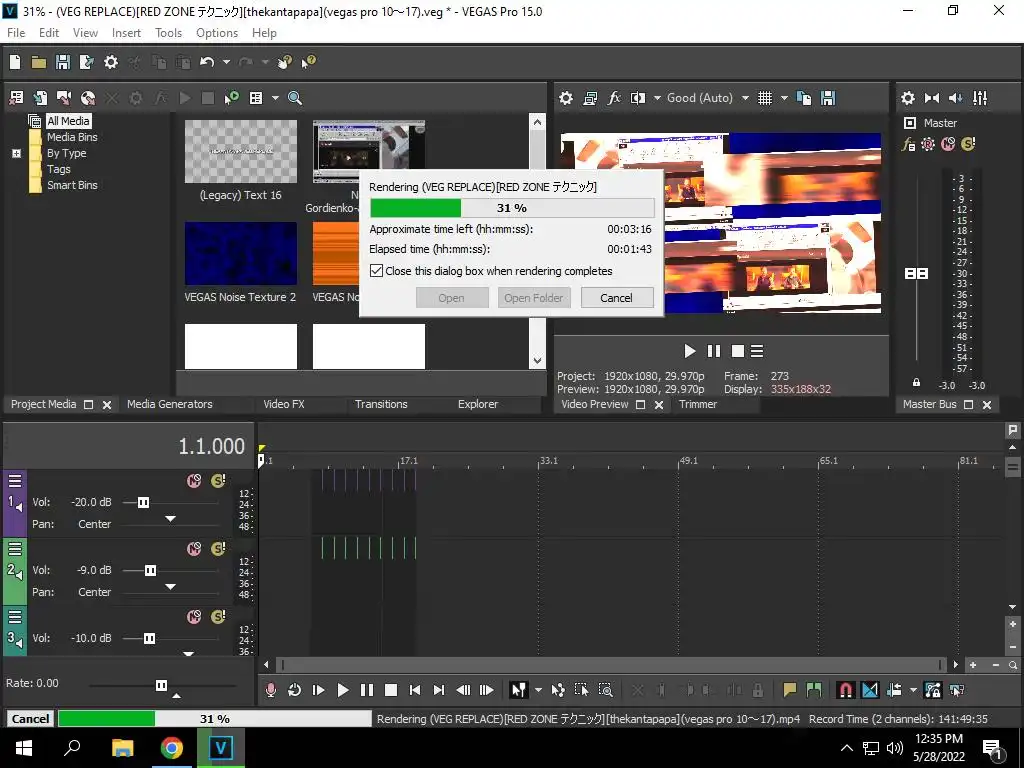Toggle Loop Playback on timeline transport
The height and width of the screenshot is (768, 1024).
coord(295,690)
